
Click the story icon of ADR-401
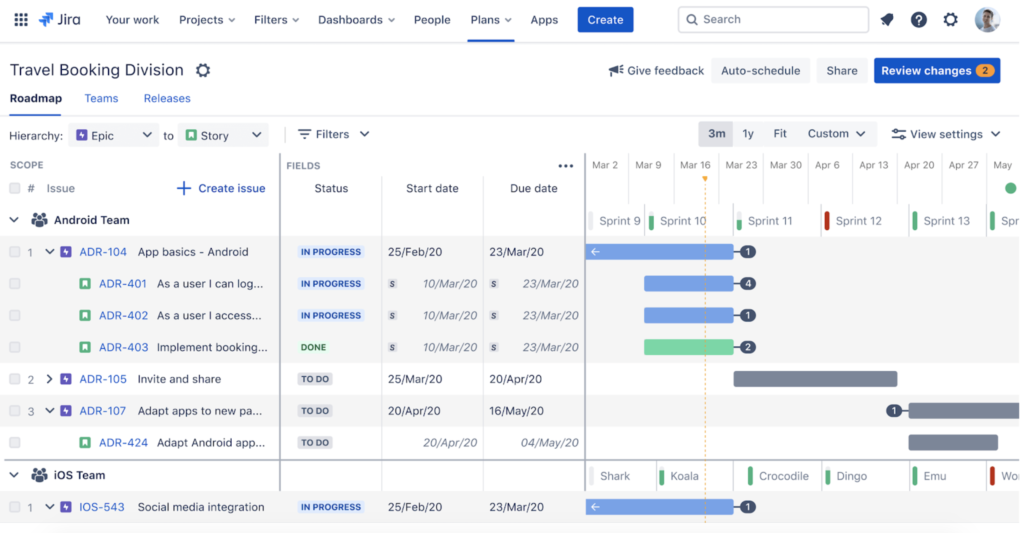[x=85, y=283]
